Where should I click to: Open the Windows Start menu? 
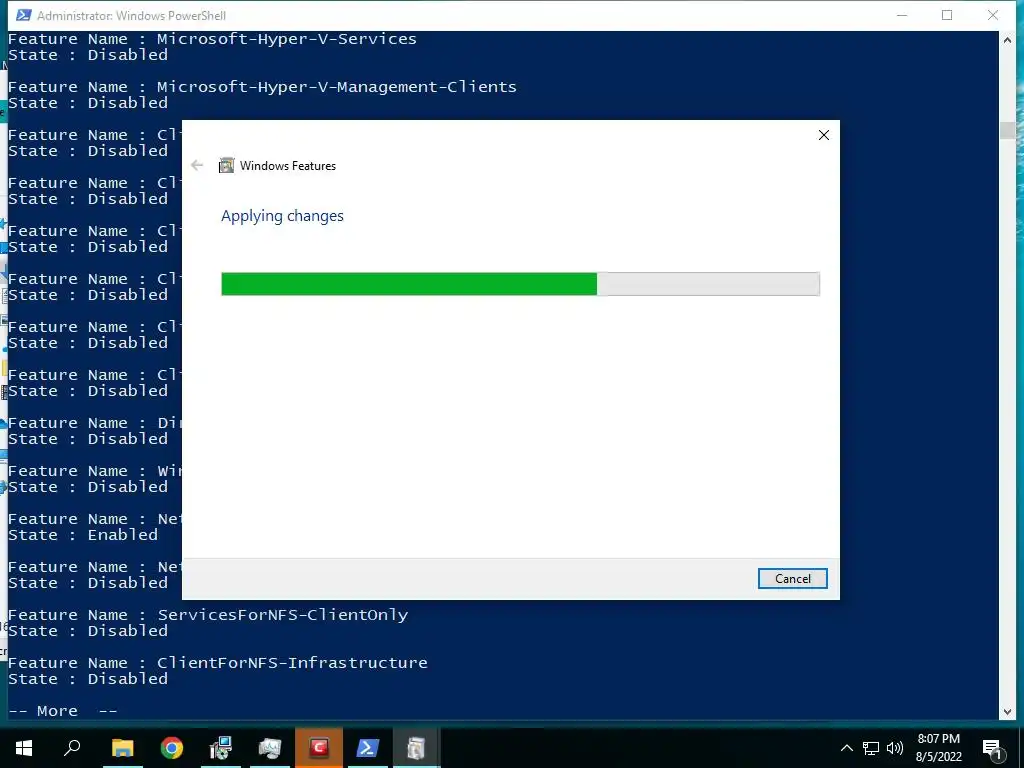24,748
